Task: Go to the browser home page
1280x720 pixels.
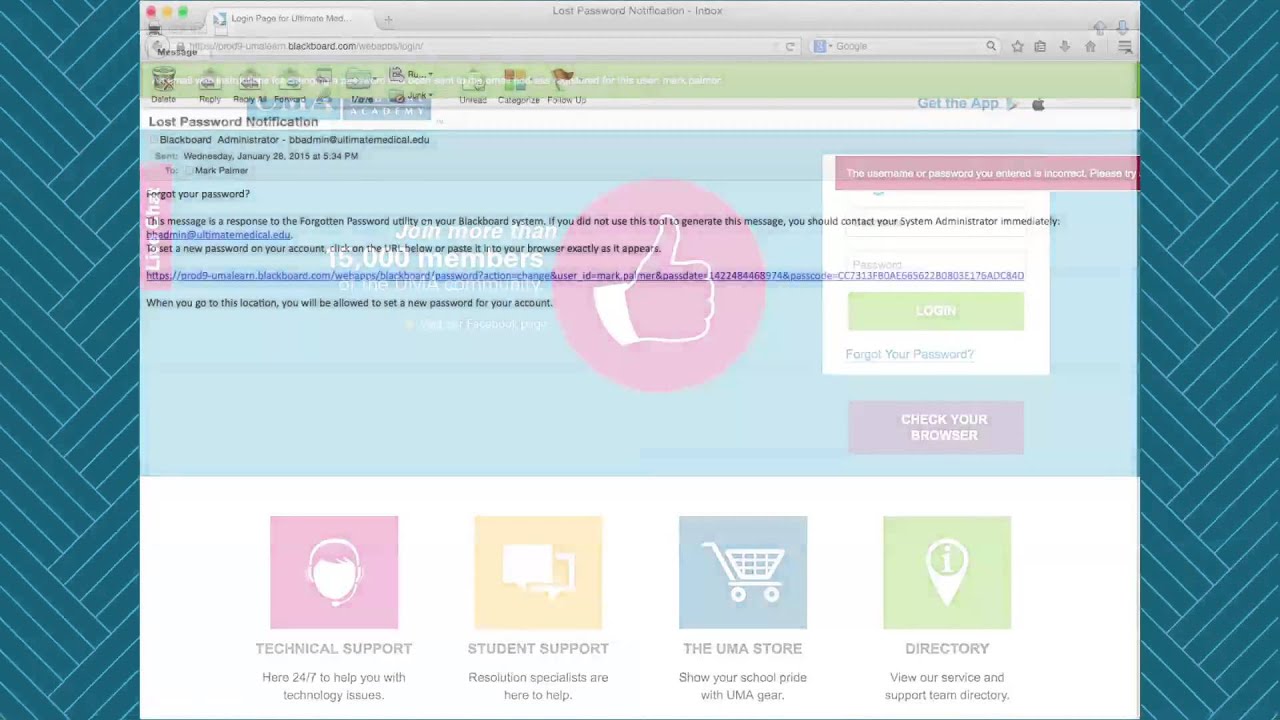Action: [1090, 46]
